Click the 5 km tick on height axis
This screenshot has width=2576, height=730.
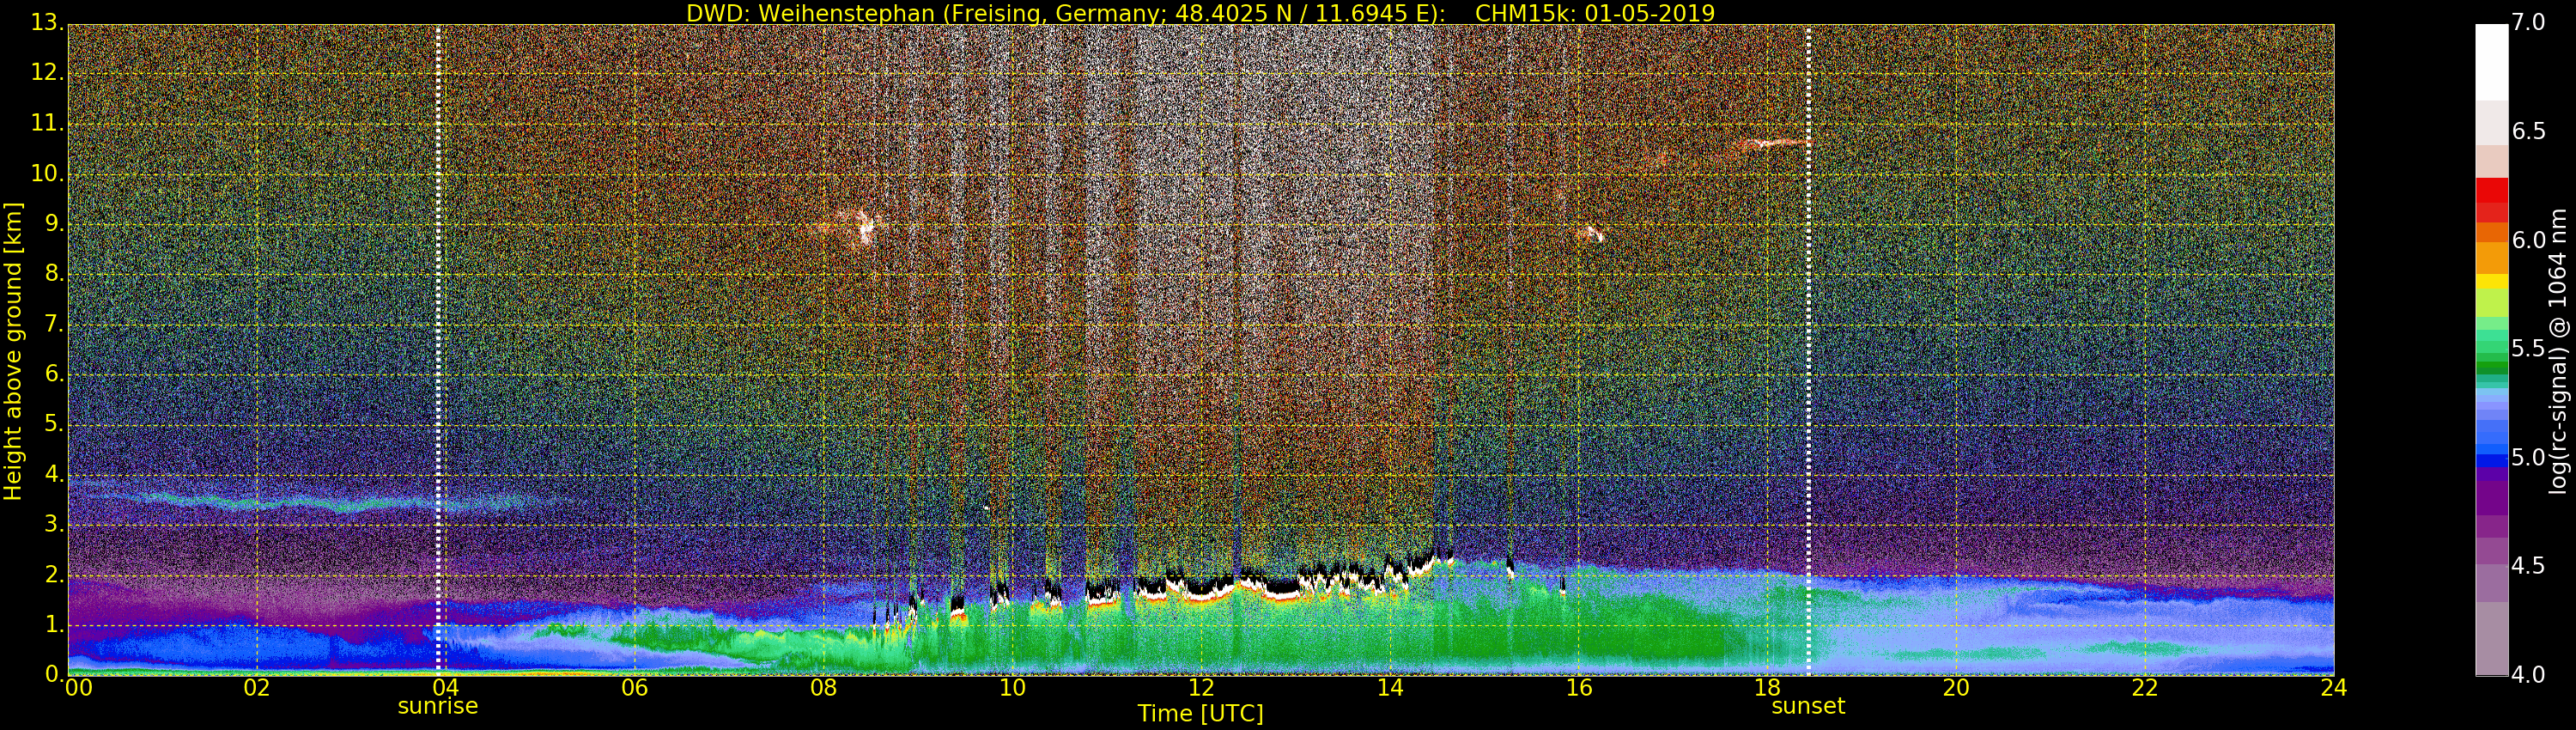coord(51,424)
